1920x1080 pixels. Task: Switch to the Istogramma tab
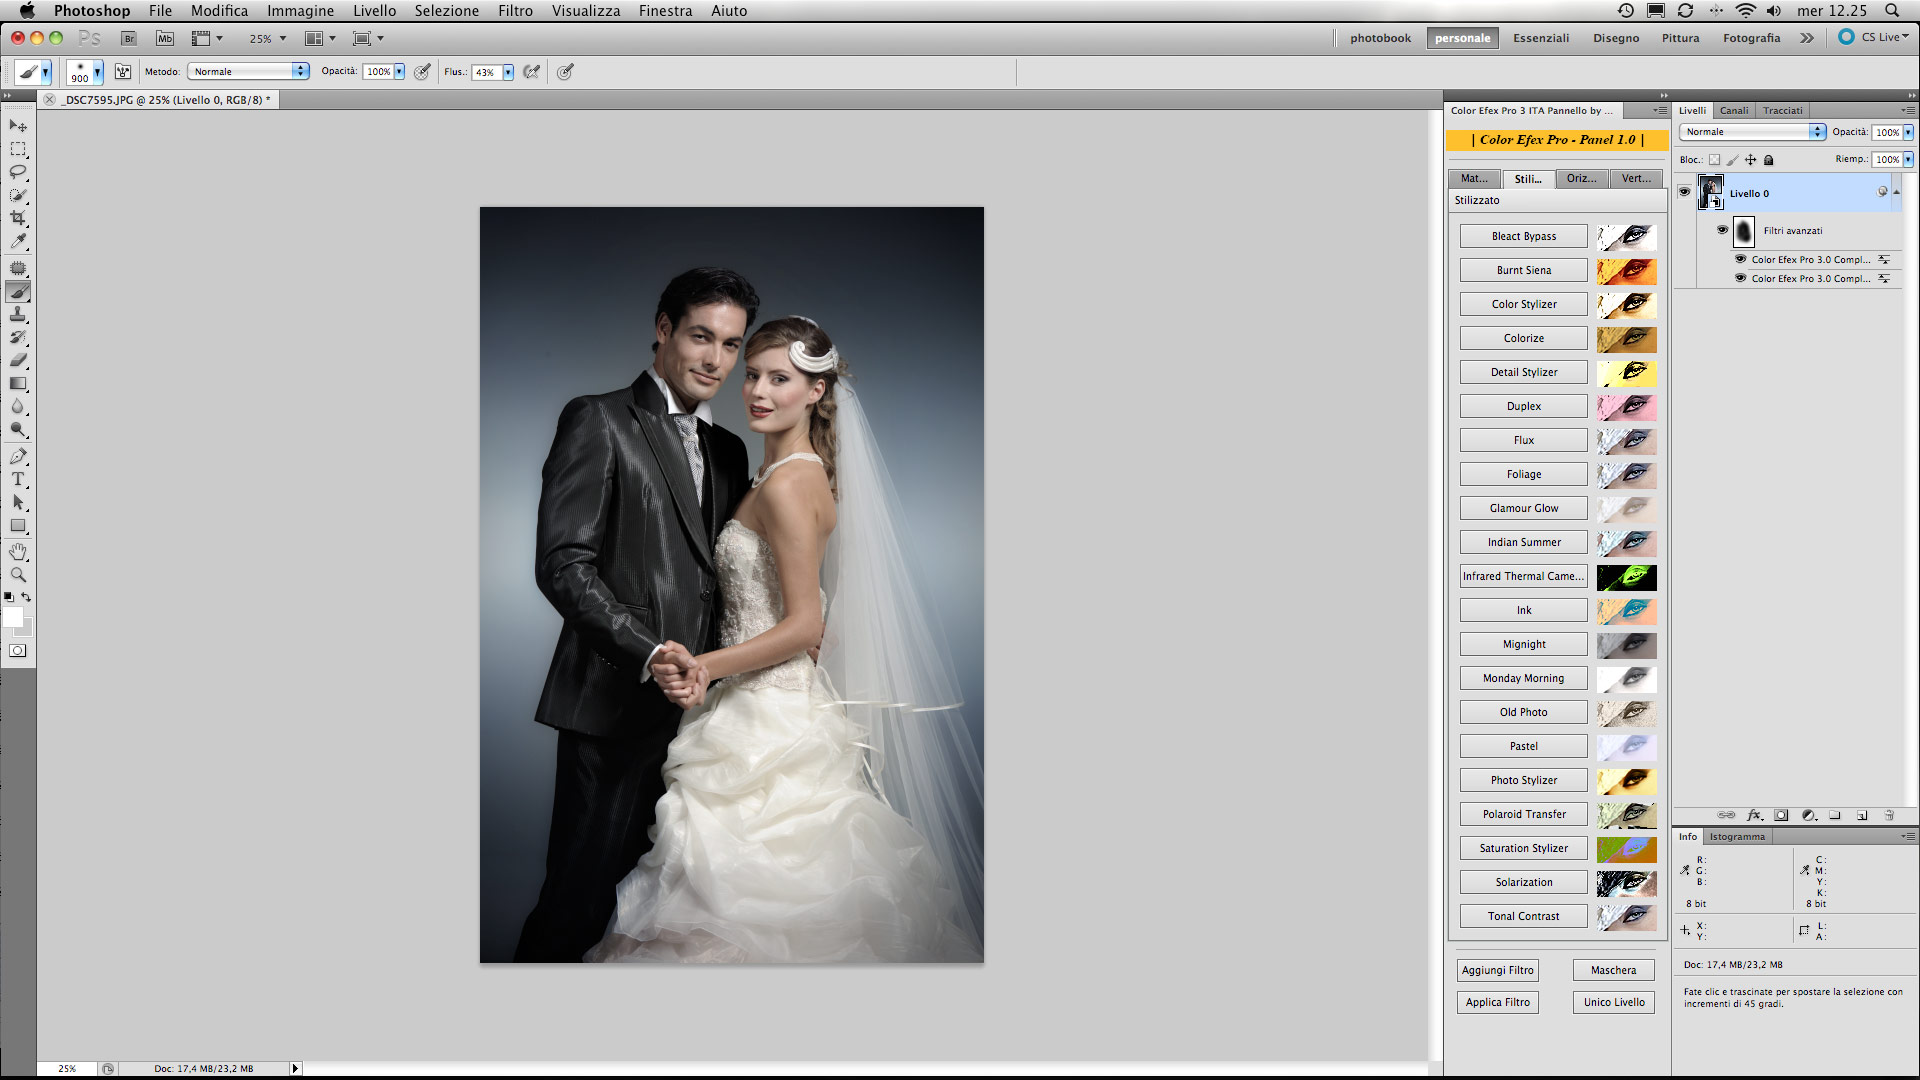tap(1736, 836)
